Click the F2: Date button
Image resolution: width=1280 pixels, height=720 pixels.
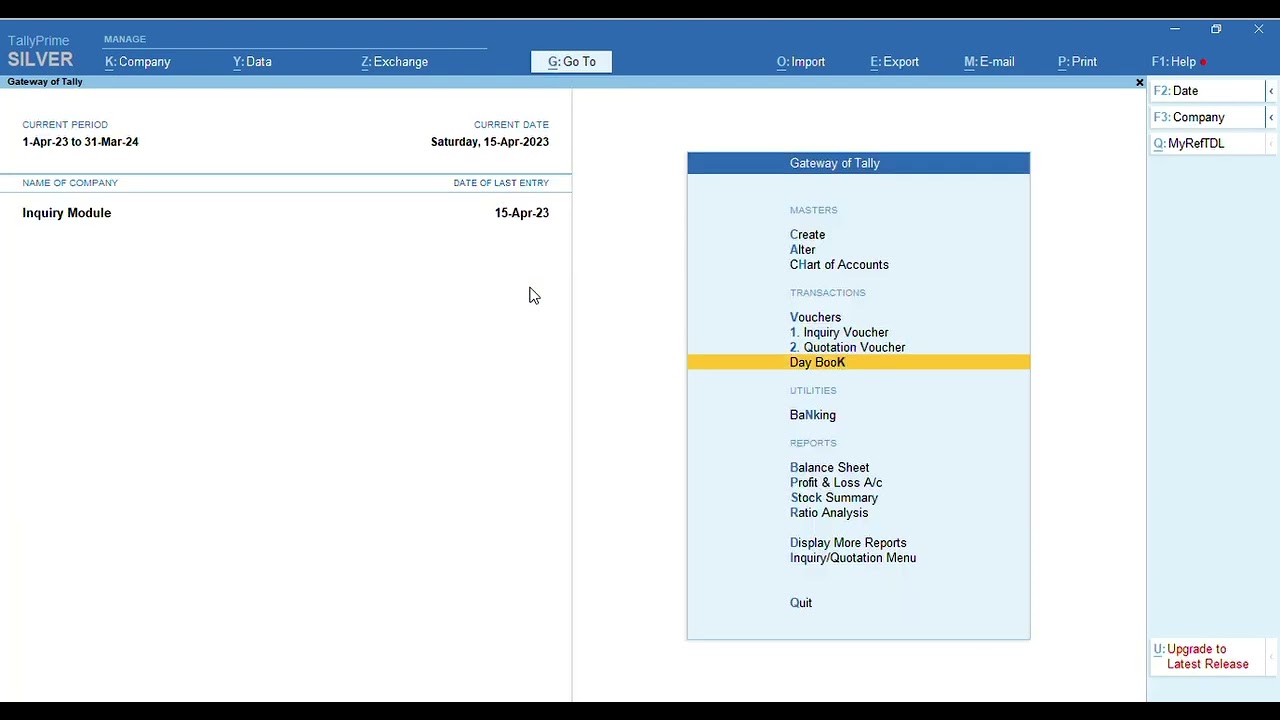click(1207, 91)
